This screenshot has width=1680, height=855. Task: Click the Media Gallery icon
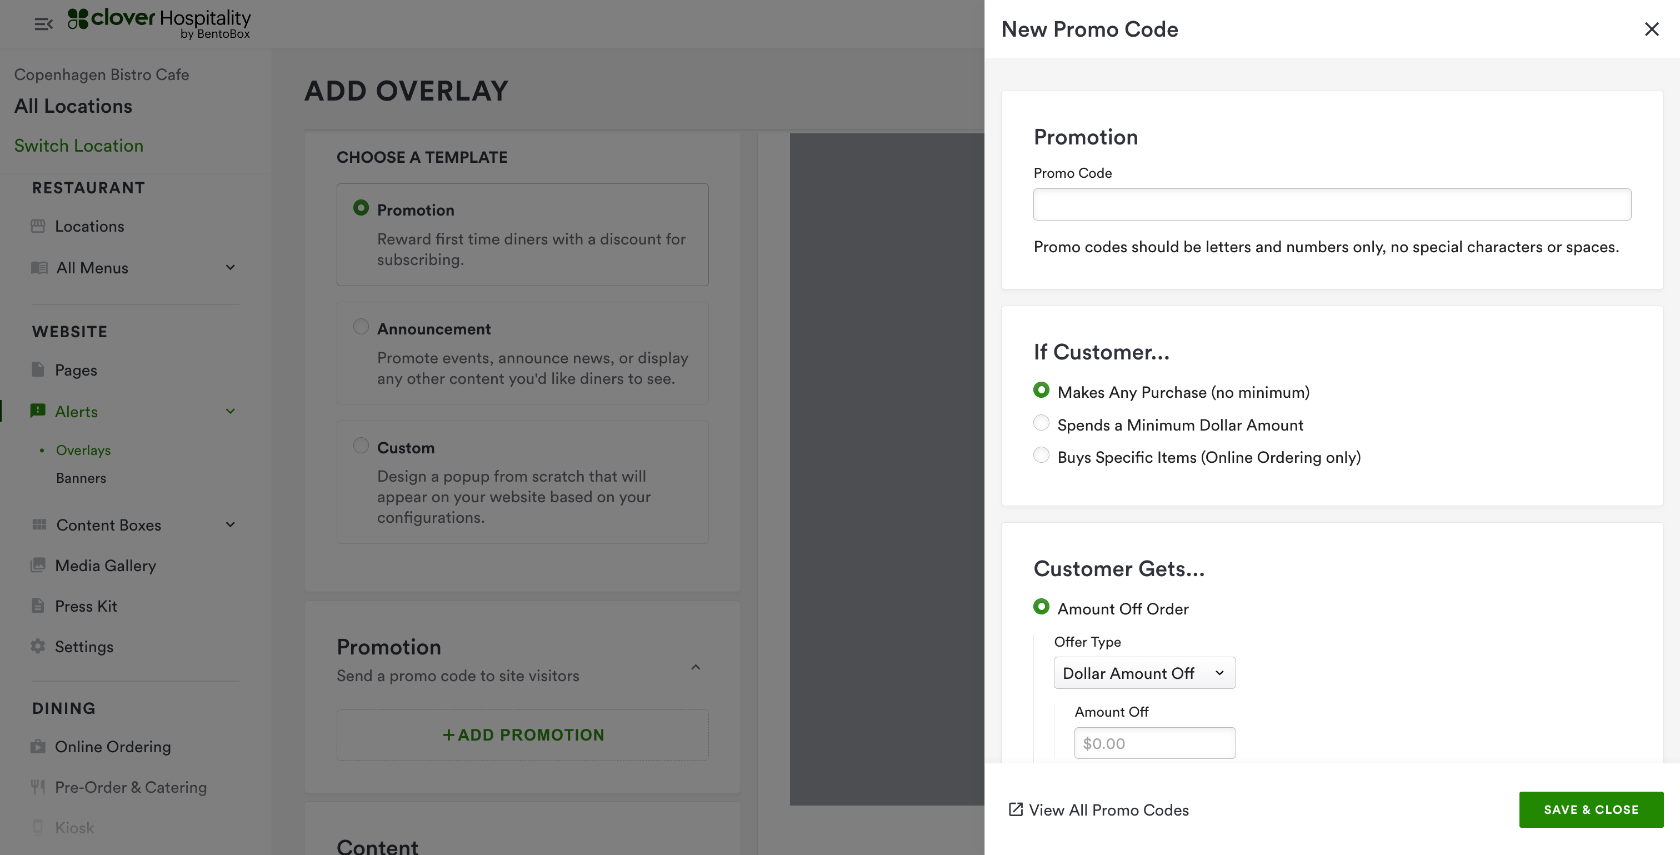point(38,565)
